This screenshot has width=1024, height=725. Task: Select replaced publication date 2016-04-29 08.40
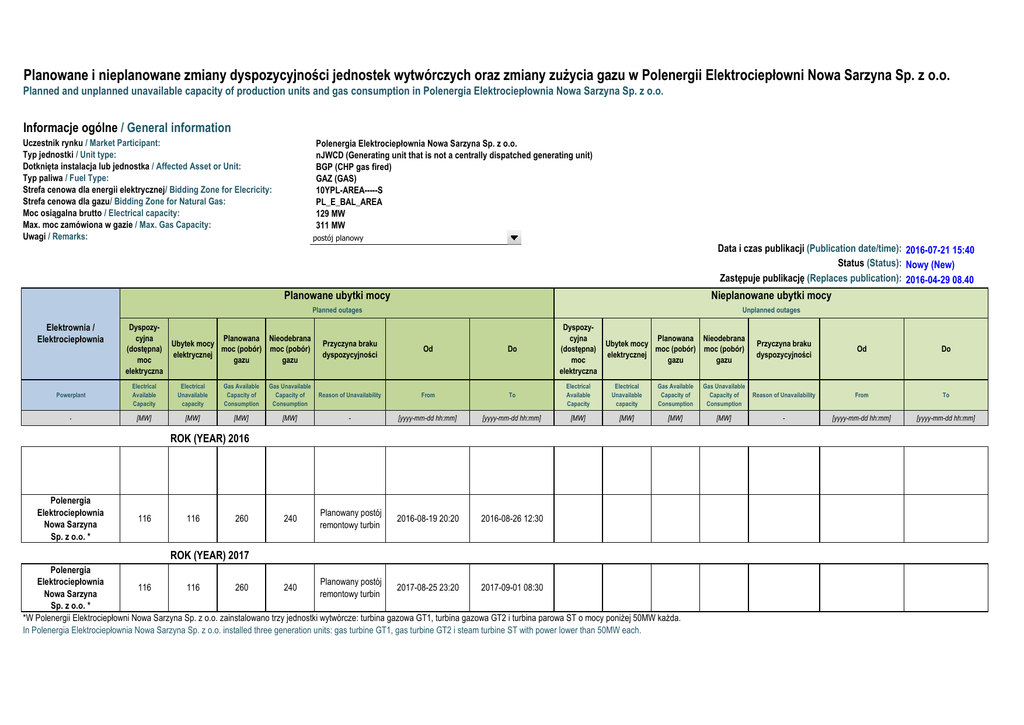939,280
